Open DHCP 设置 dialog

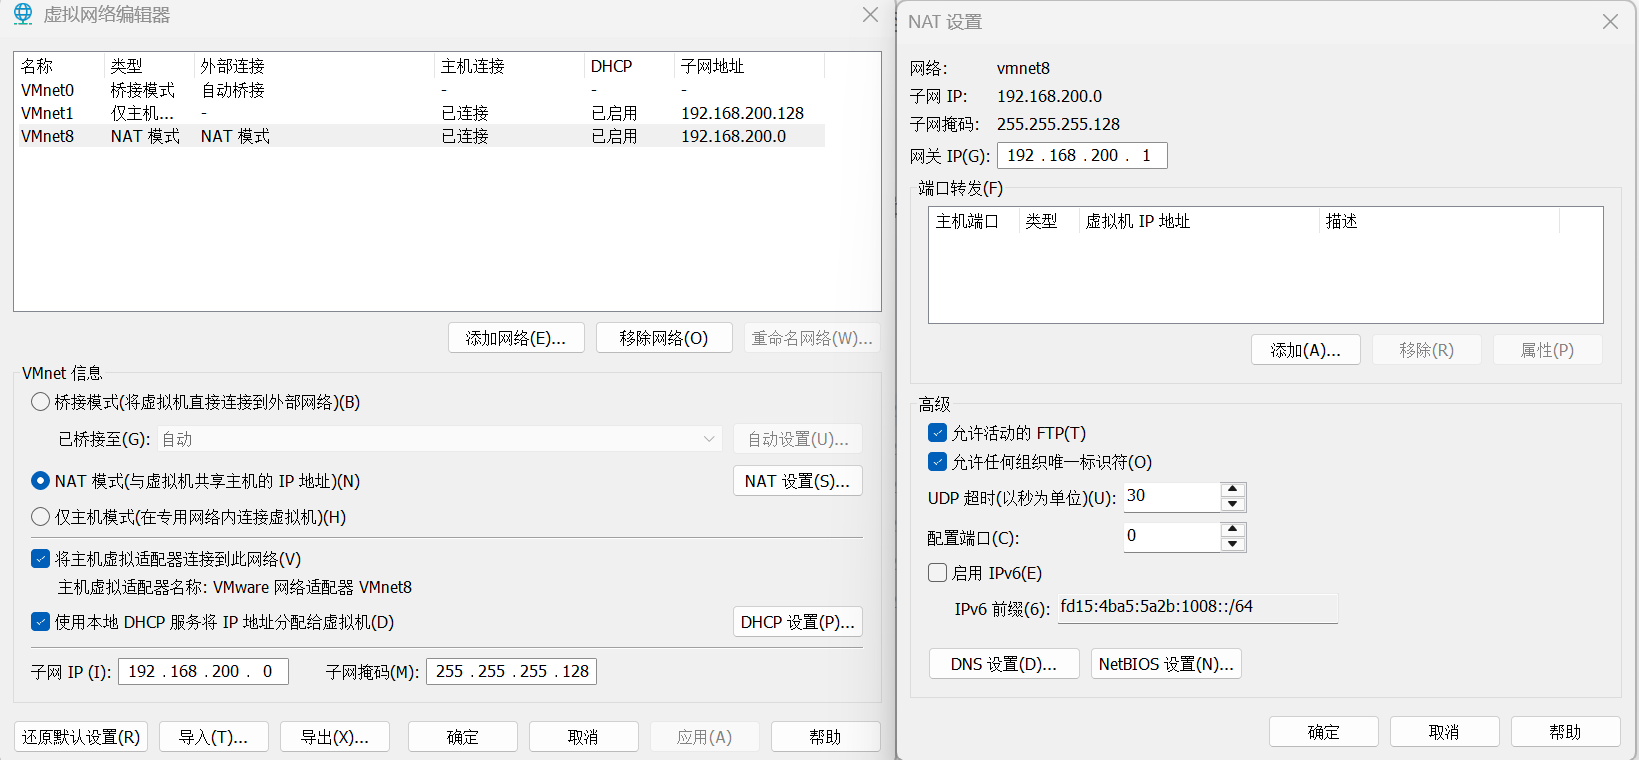[797, 622]
